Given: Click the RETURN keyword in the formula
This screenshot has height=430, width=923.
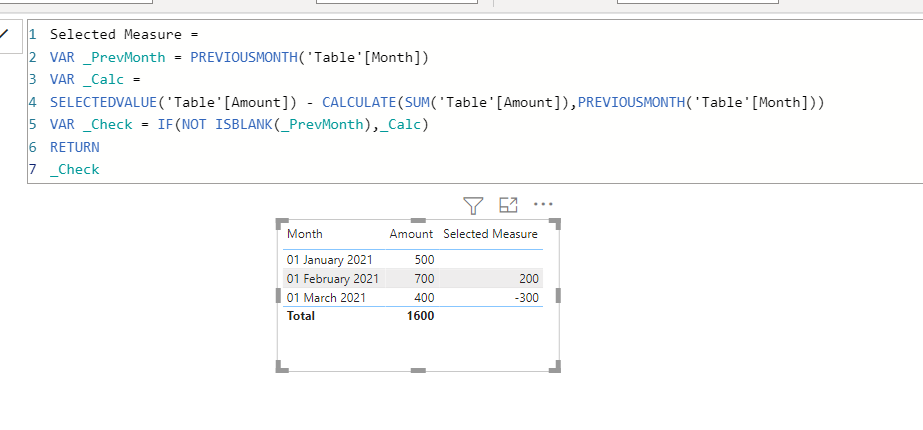Looking at the screenshot, I should point(75,147).
